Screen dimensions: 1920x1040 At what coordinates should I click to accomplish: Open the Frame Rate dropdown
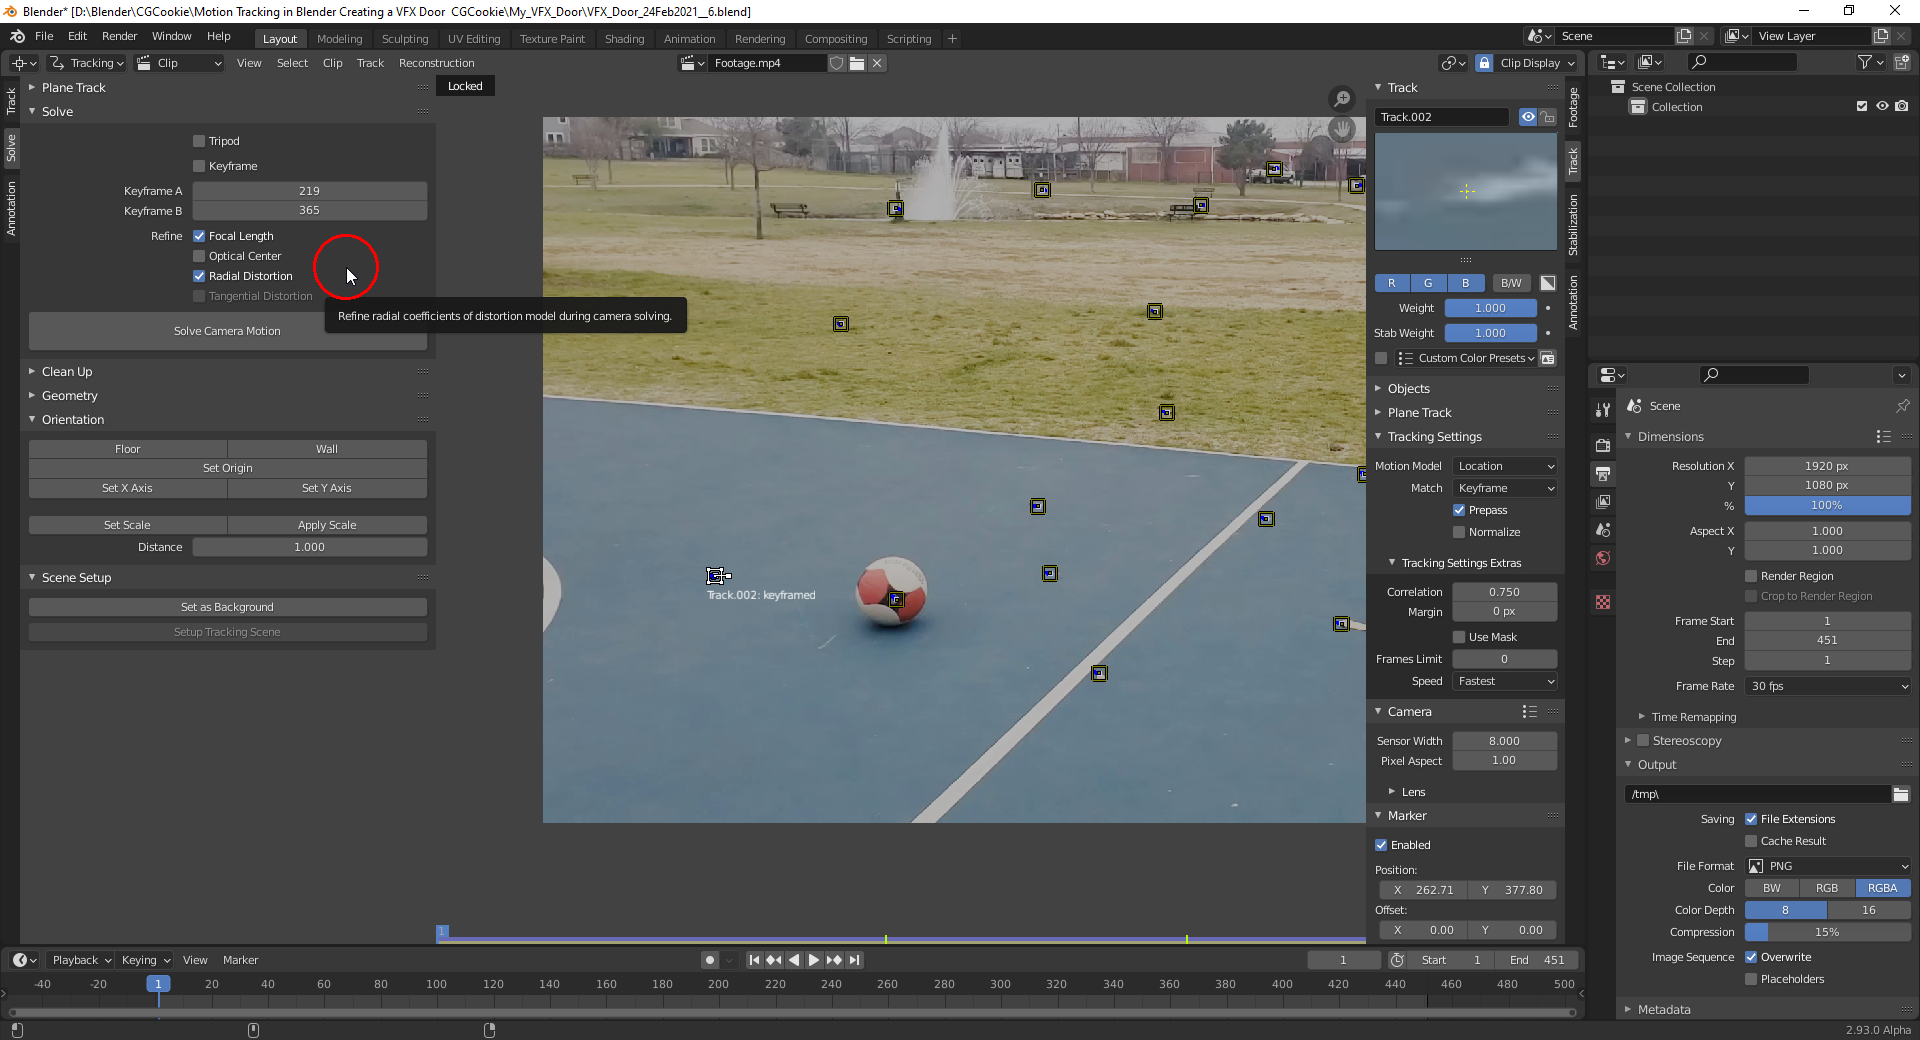(x=1827, y=686)
